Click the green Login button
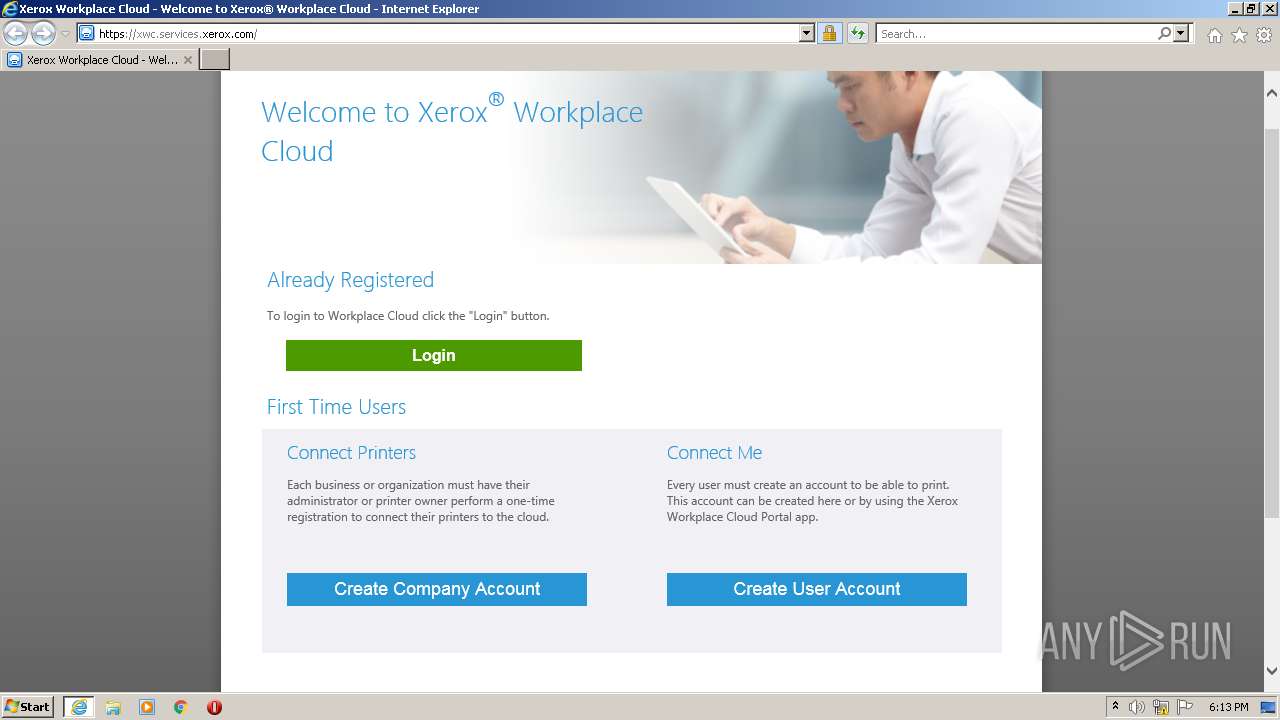This screenshot has width=1280, height=720. 434,356
